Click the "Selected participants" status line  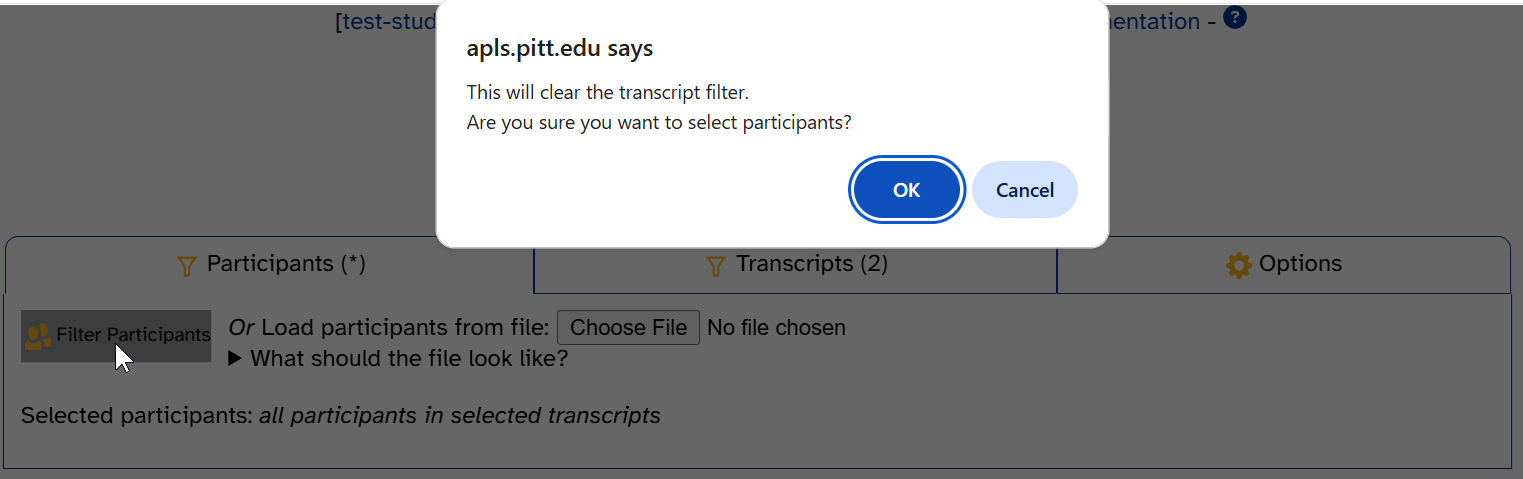(x=341, y=416)
